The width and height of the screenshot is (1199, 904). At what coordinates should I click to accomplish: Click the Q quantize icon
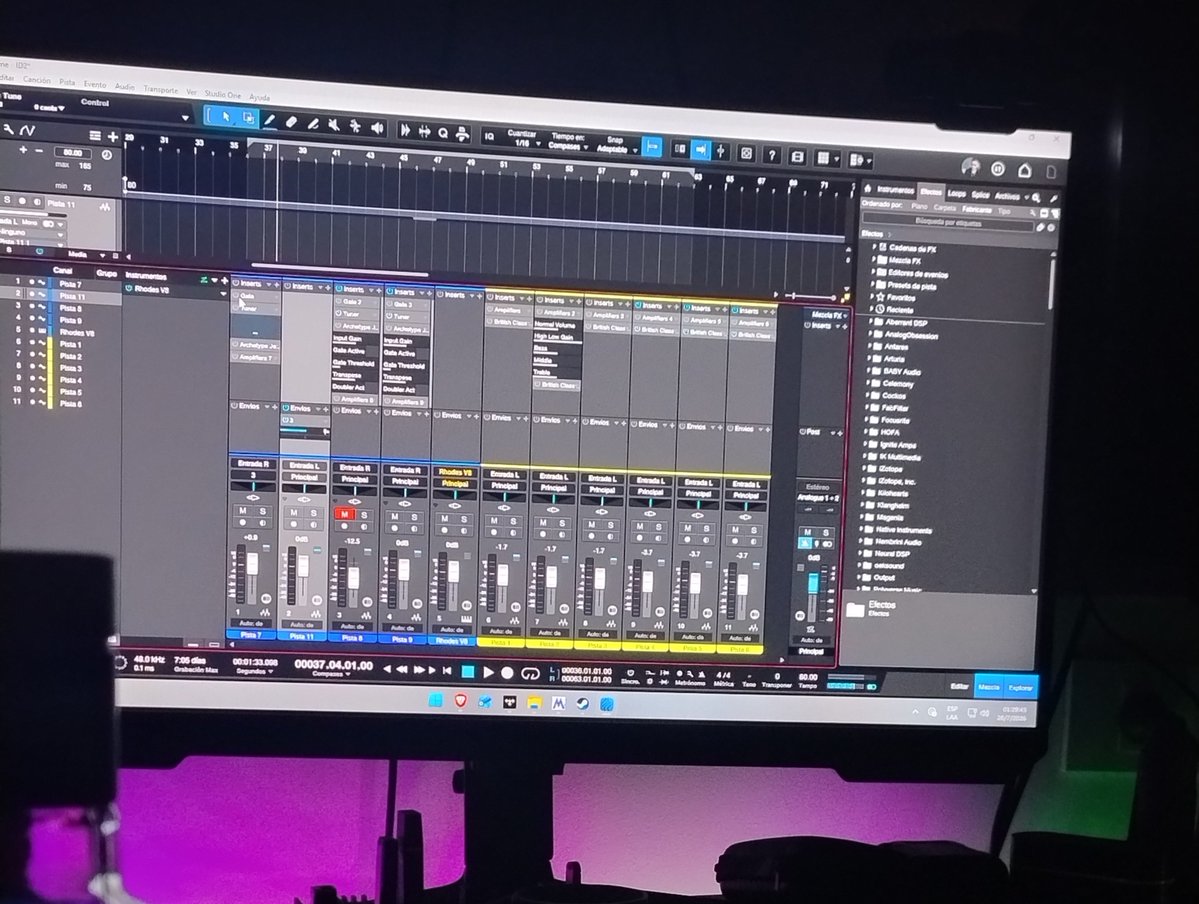point(443,132)
